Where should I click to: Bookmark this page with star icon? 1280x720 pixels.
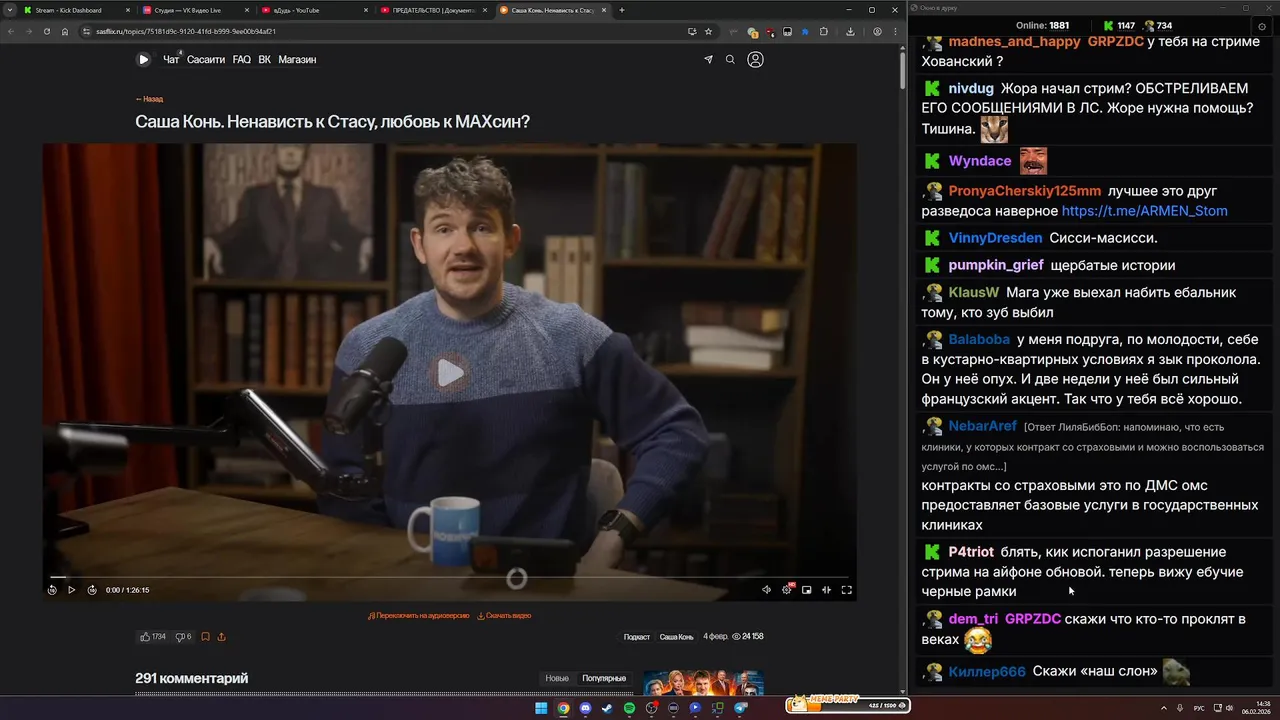pos(708,31)
